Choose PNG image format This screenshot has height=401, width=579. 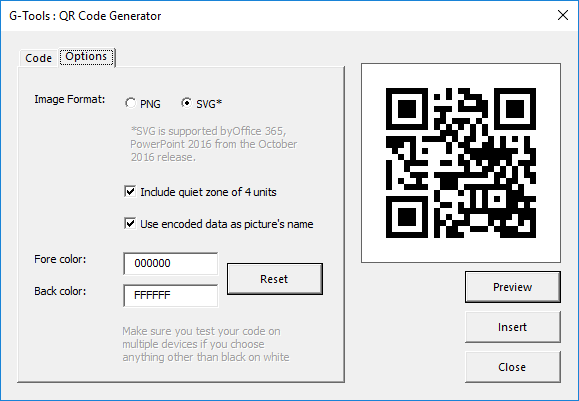[x=143, y=104]
